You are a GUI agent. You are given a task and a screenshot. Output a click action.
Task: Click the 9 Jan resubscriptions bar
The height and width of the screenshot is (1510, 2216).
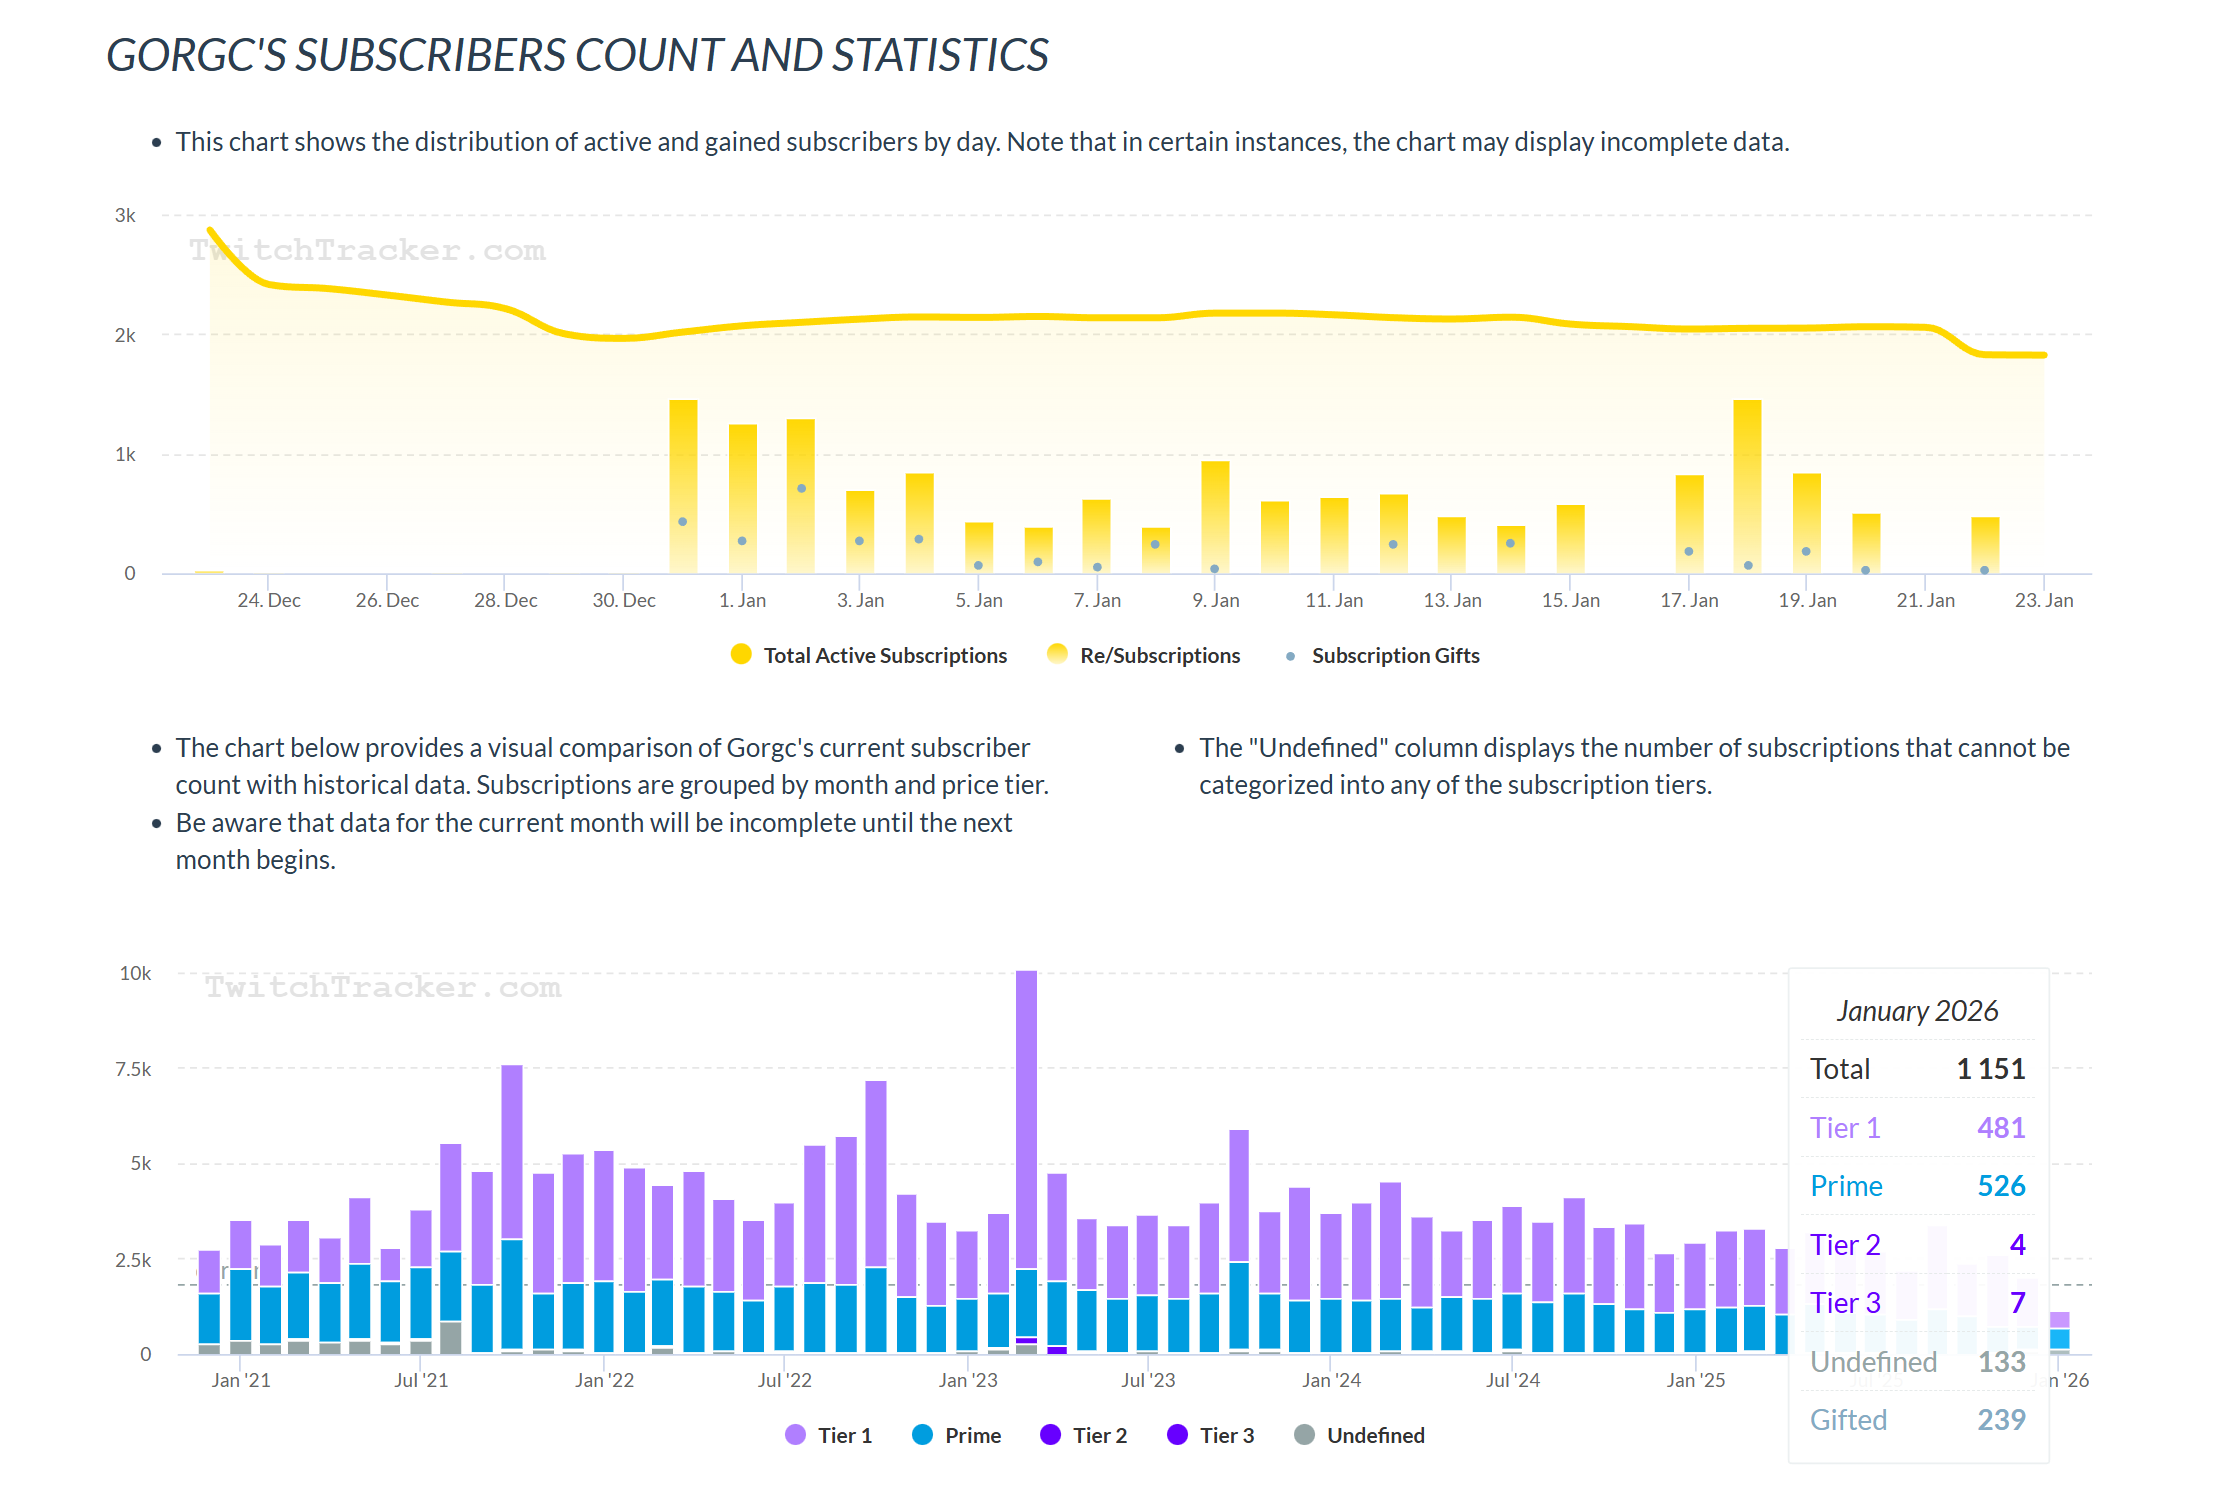tap(1215, 510)
